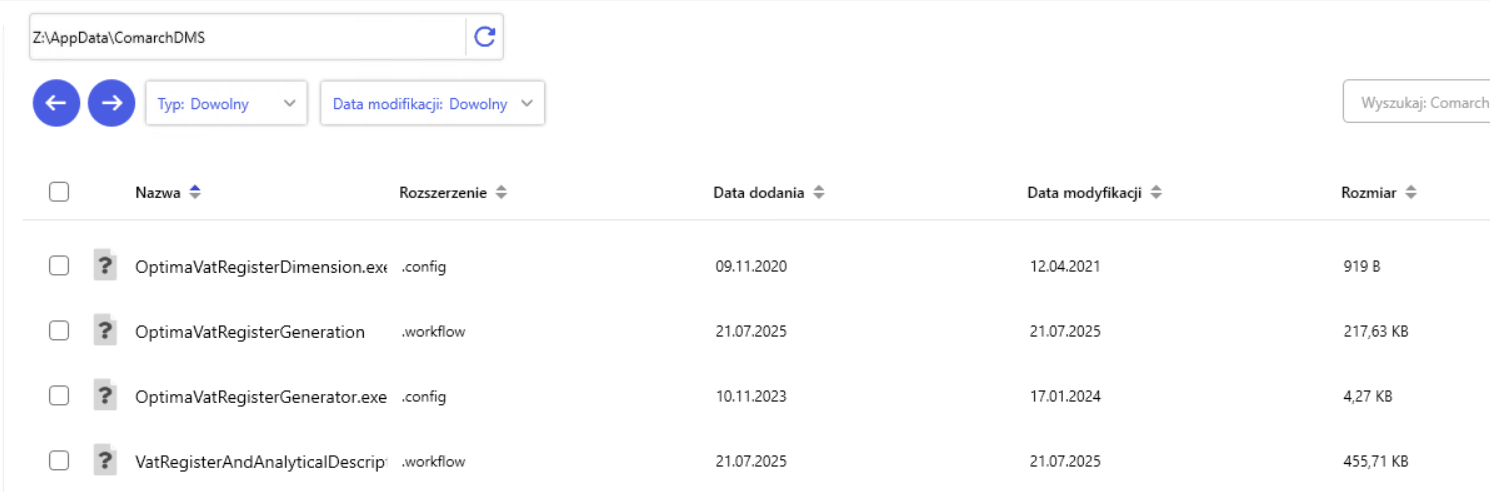Sort by the Data dodania column header
The image size is (1490, 492).
pyautogui.click(x=758, y=193)
